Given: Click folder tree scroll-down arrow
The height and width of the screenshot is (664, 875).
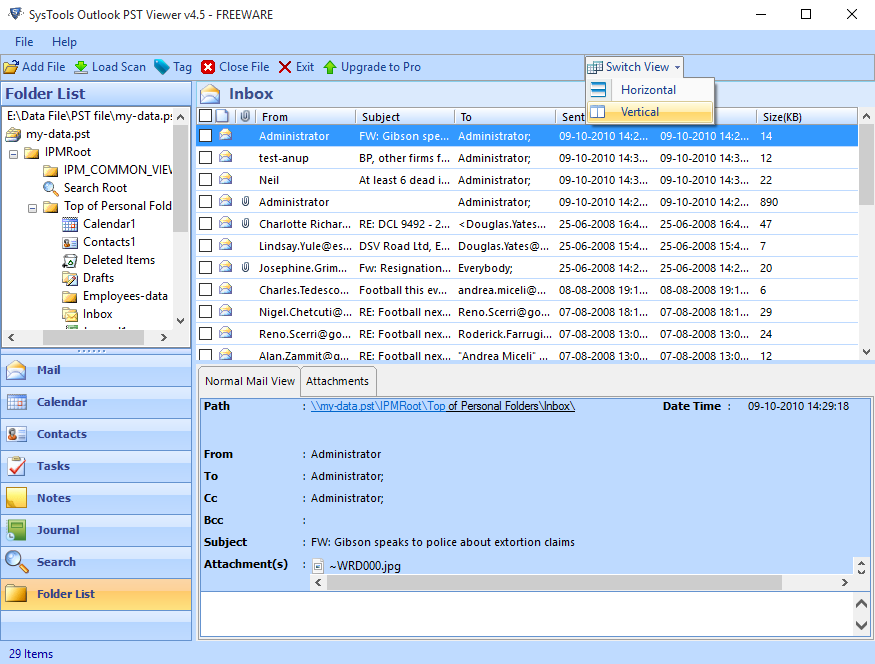Looking at the screenshot, I should point(180,321).
